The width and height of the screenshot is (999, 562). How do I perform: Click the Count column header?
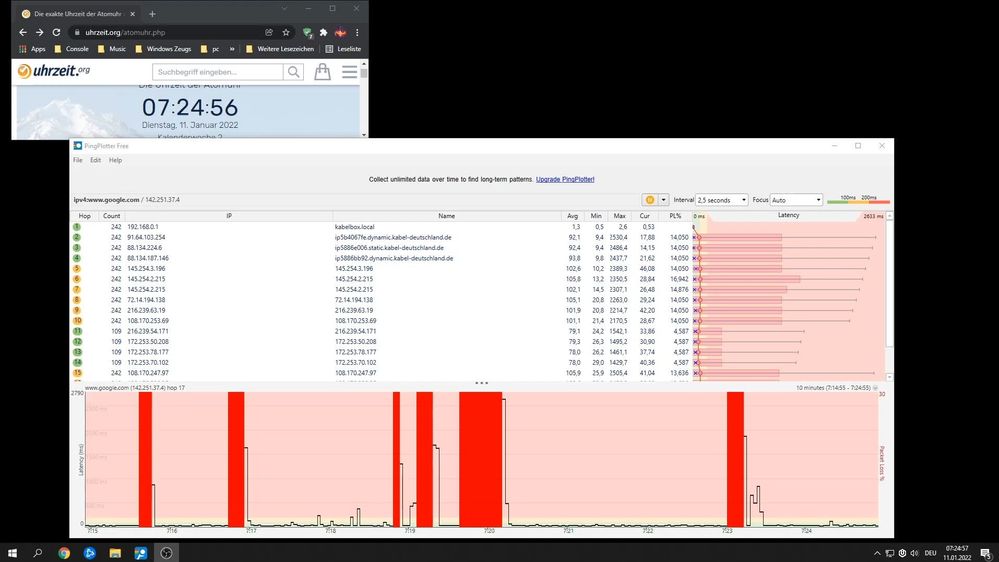111,216
